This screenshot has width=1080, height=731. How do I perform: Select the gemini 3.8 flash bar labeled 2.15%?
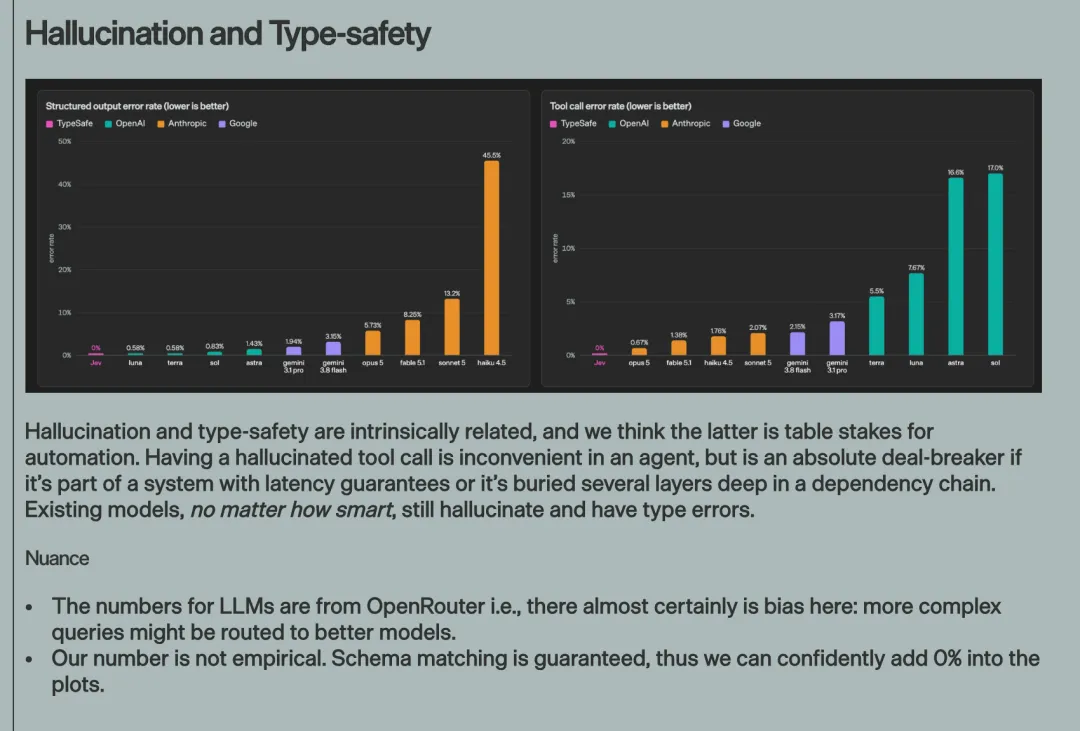pyautogui.click(x=798, y=344)
